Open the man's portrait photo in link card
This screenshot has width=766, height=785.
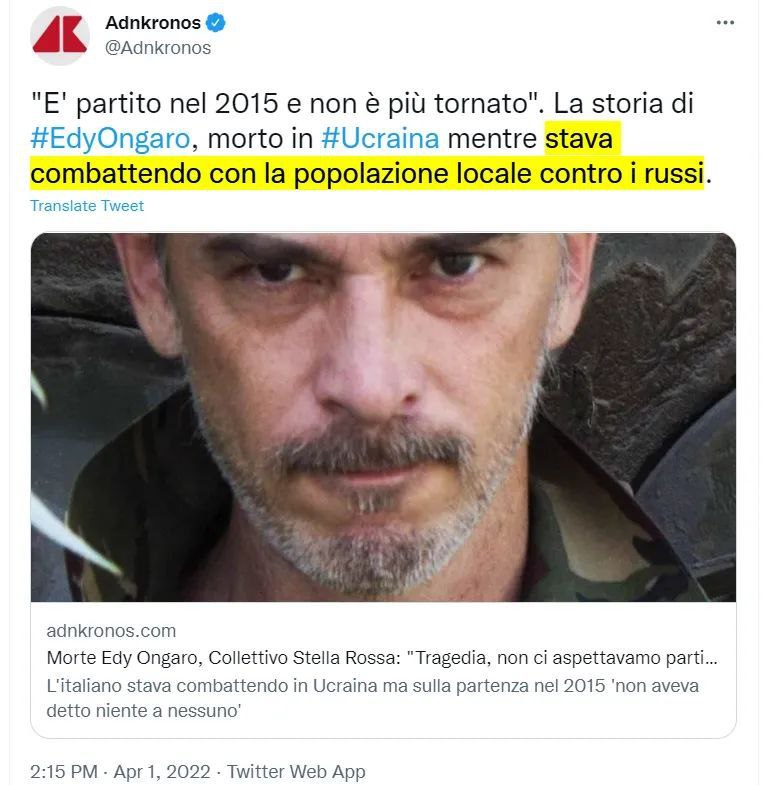383,418
